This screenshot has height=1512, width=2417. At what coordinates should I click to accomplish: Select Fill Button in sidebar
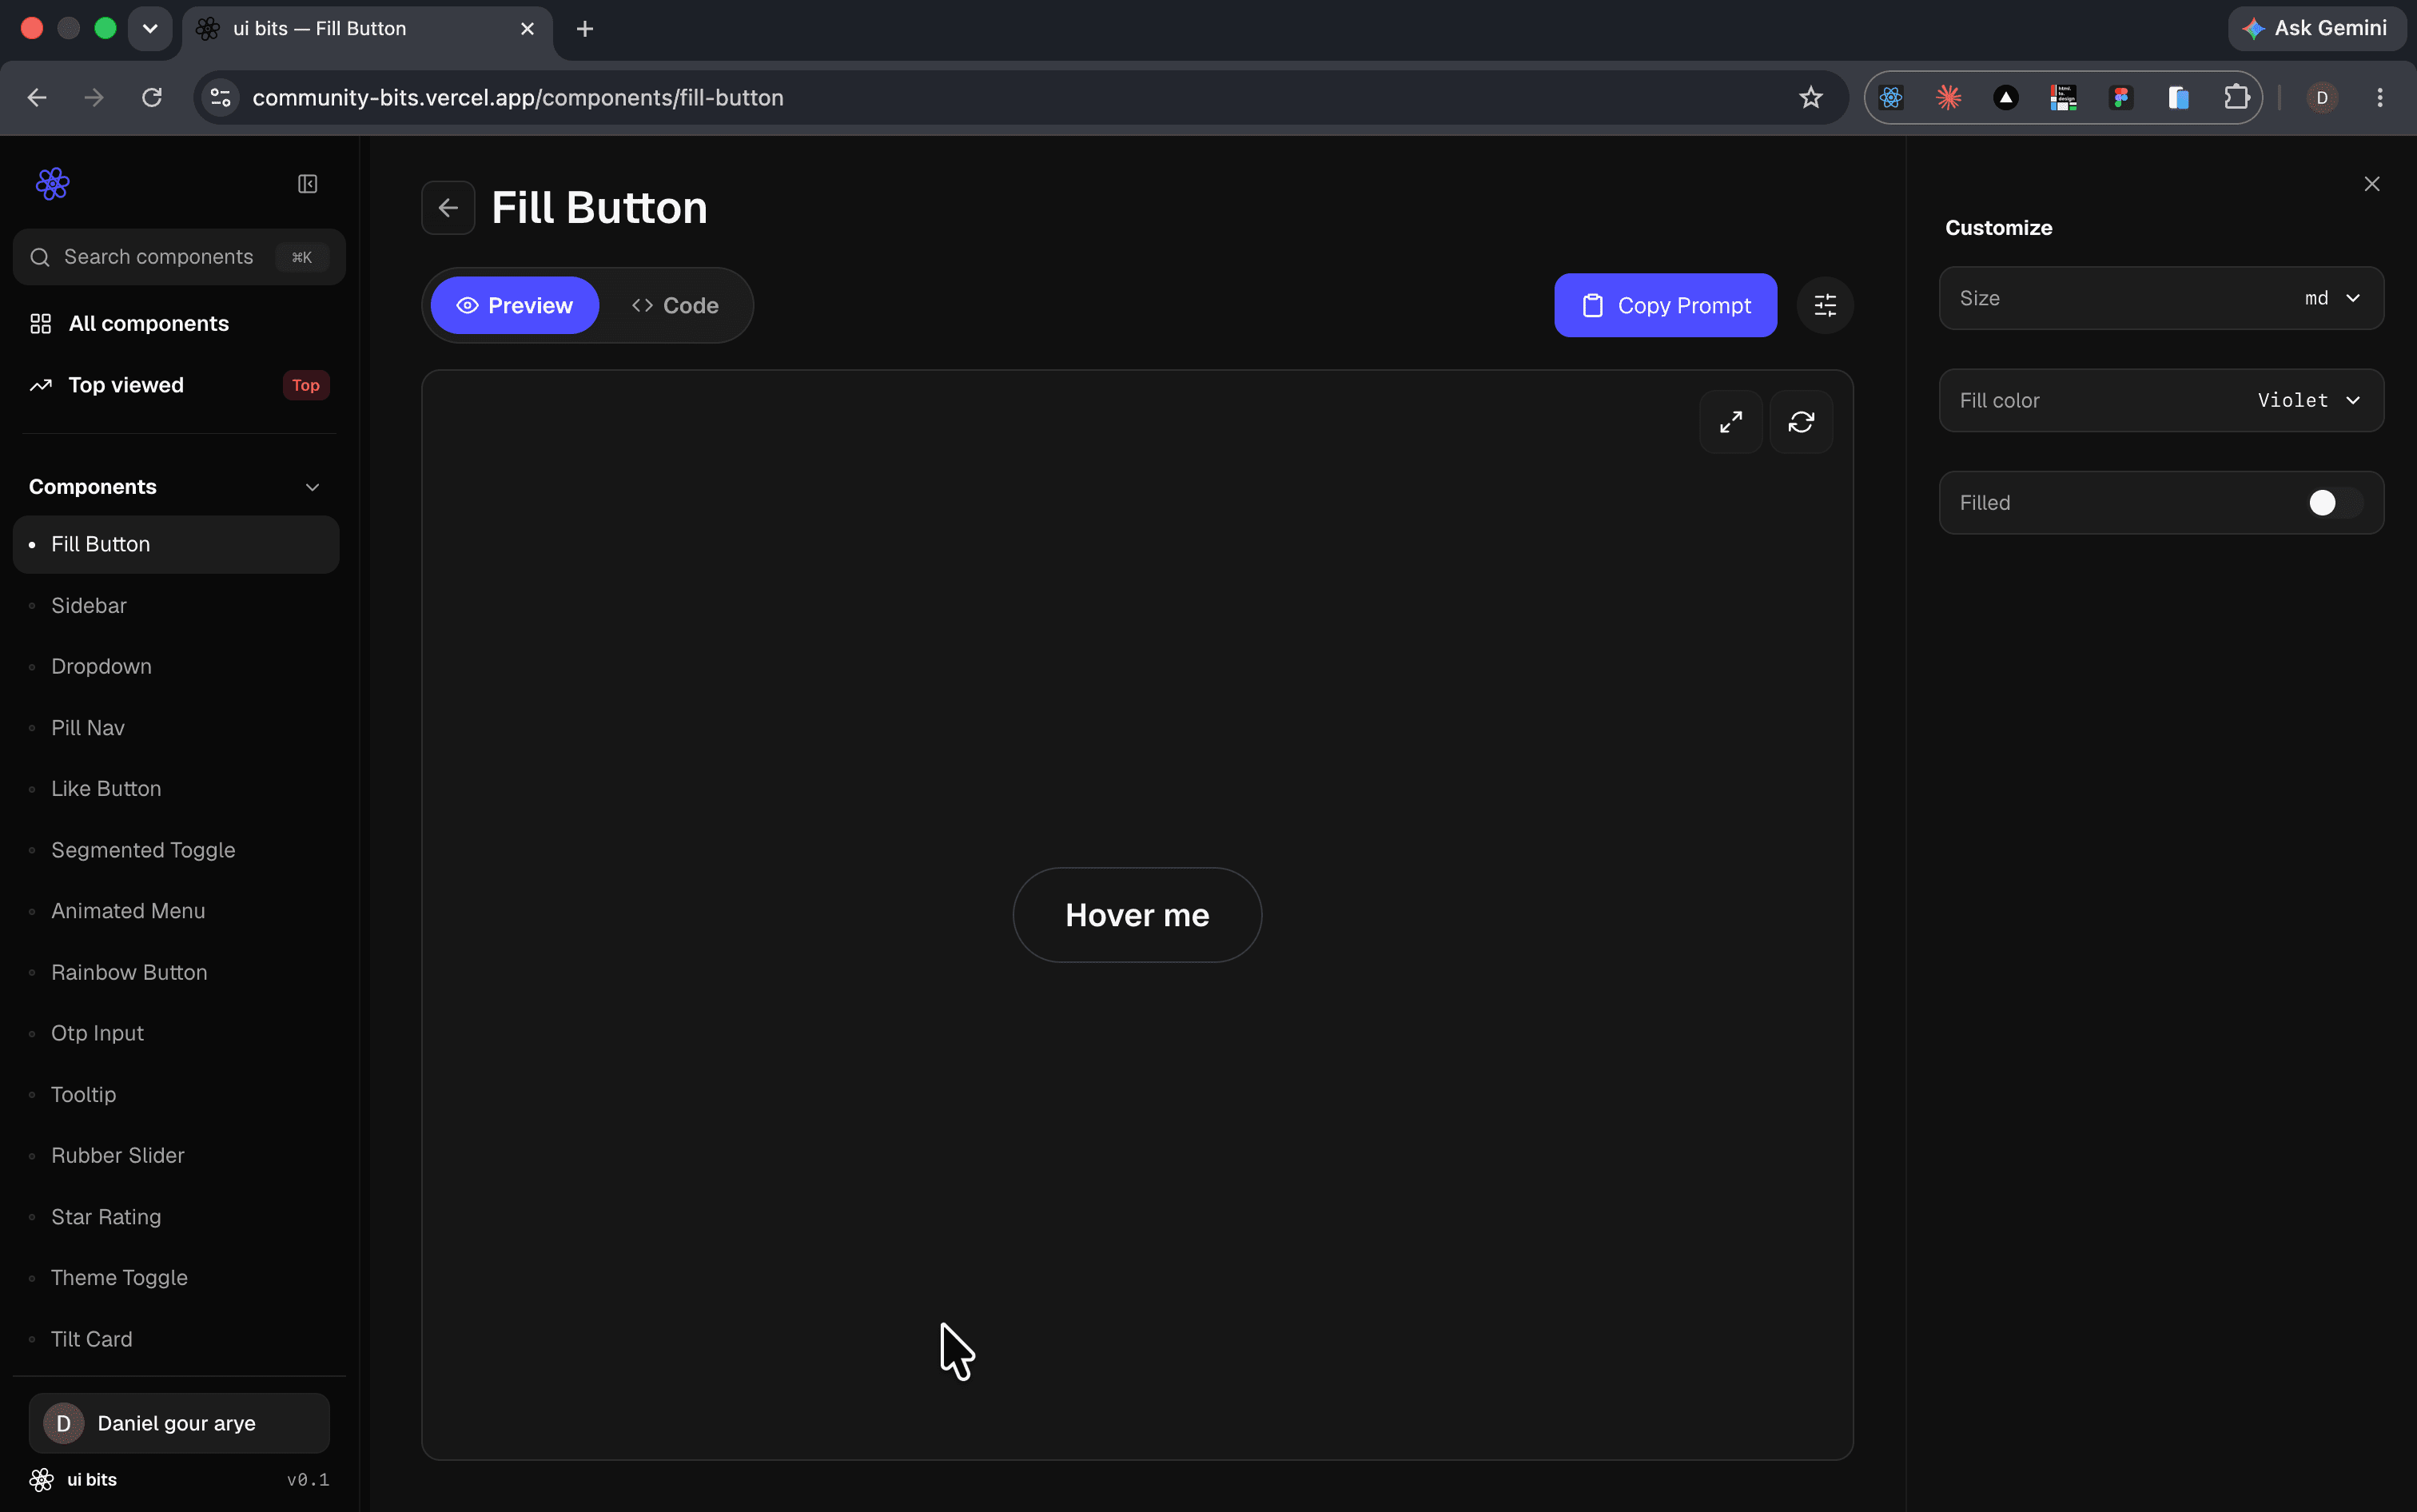(x=176, y=544)
